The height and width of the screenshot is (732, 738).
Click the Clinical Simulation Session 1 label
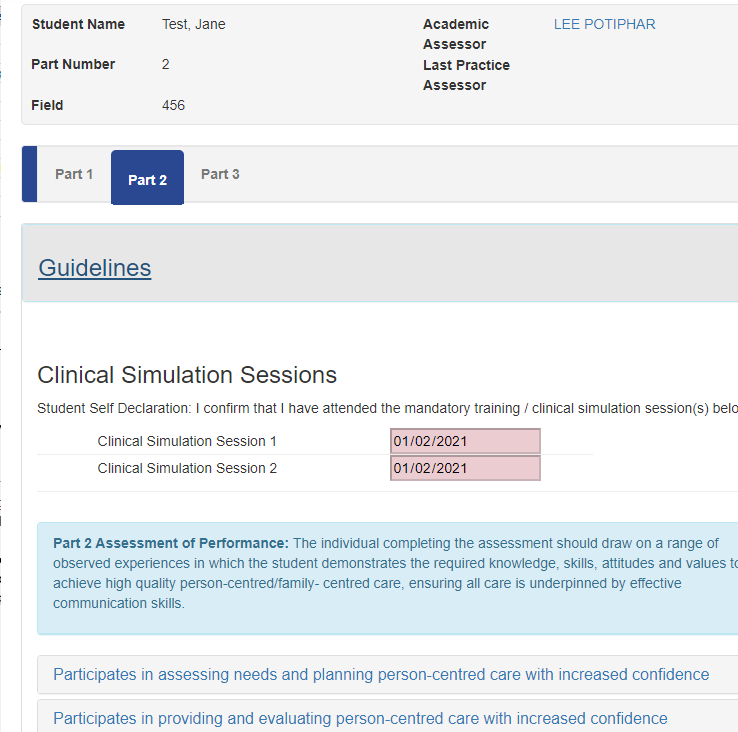tap(187, 441)
